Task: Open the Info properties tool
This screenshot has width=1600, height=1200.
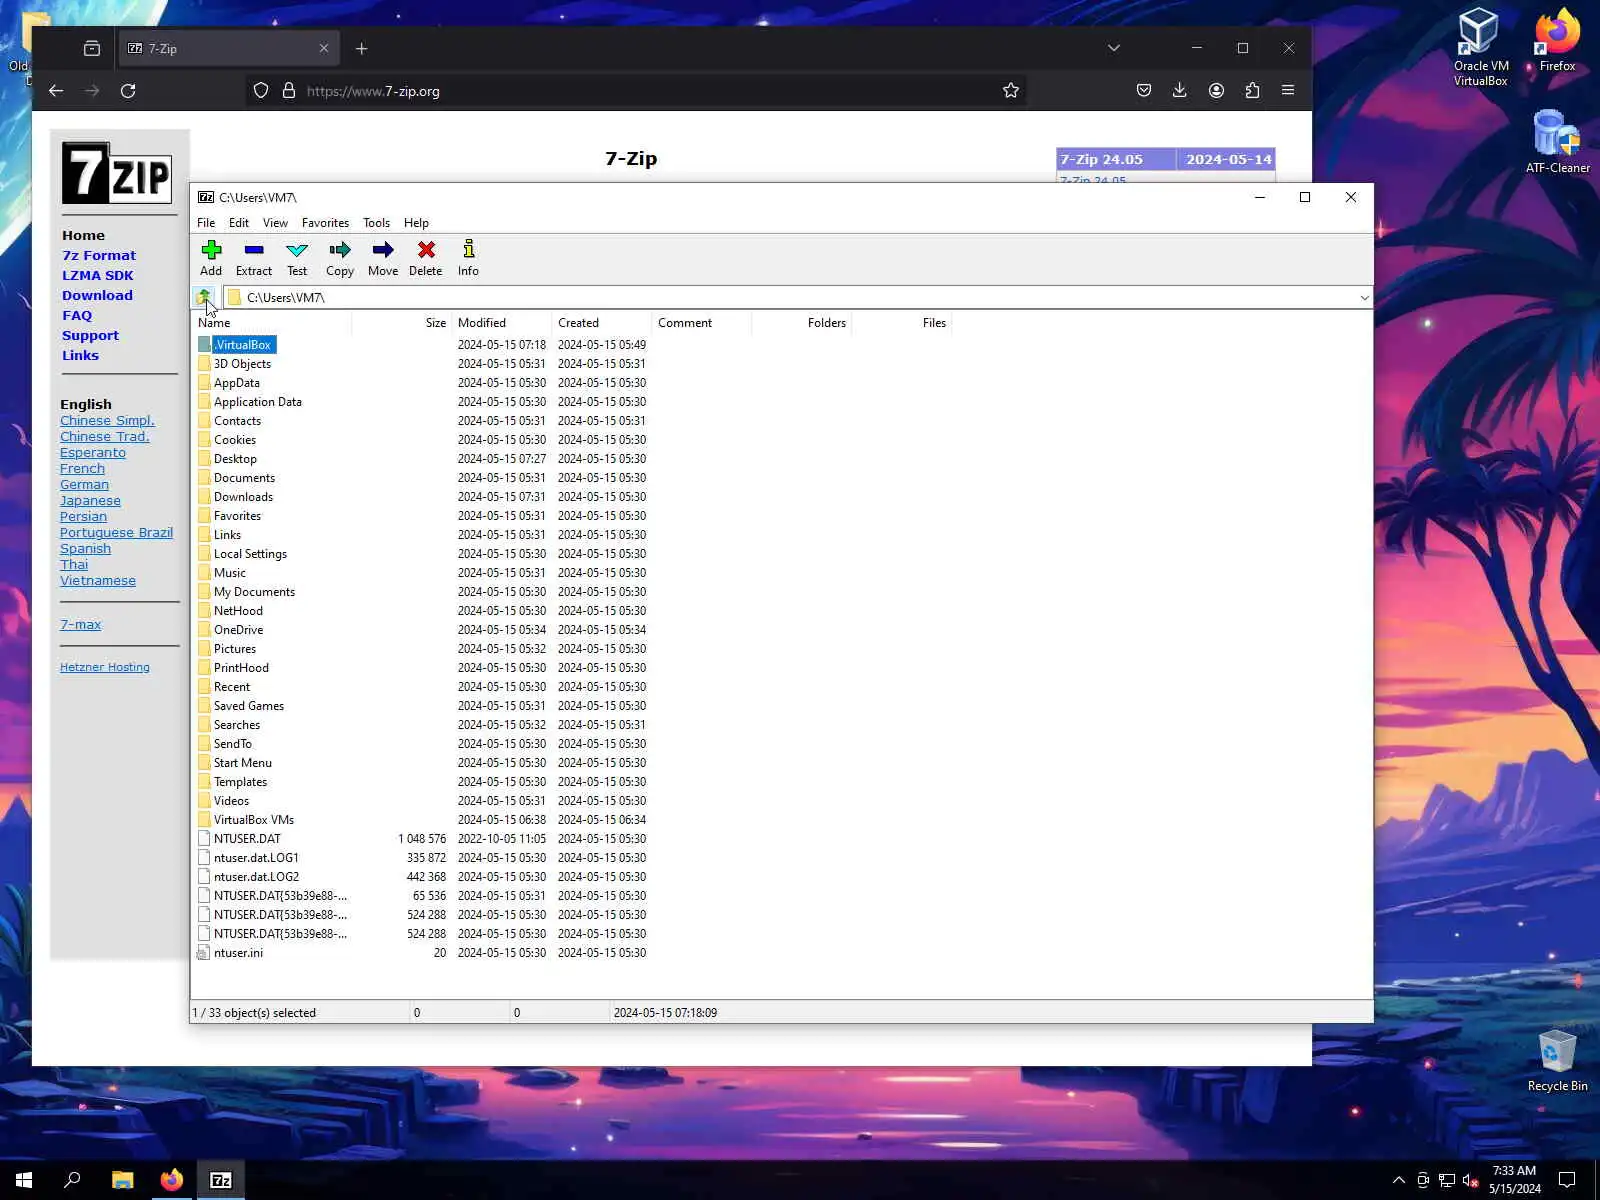Action: pyautogui.click(x=468, y=258)
